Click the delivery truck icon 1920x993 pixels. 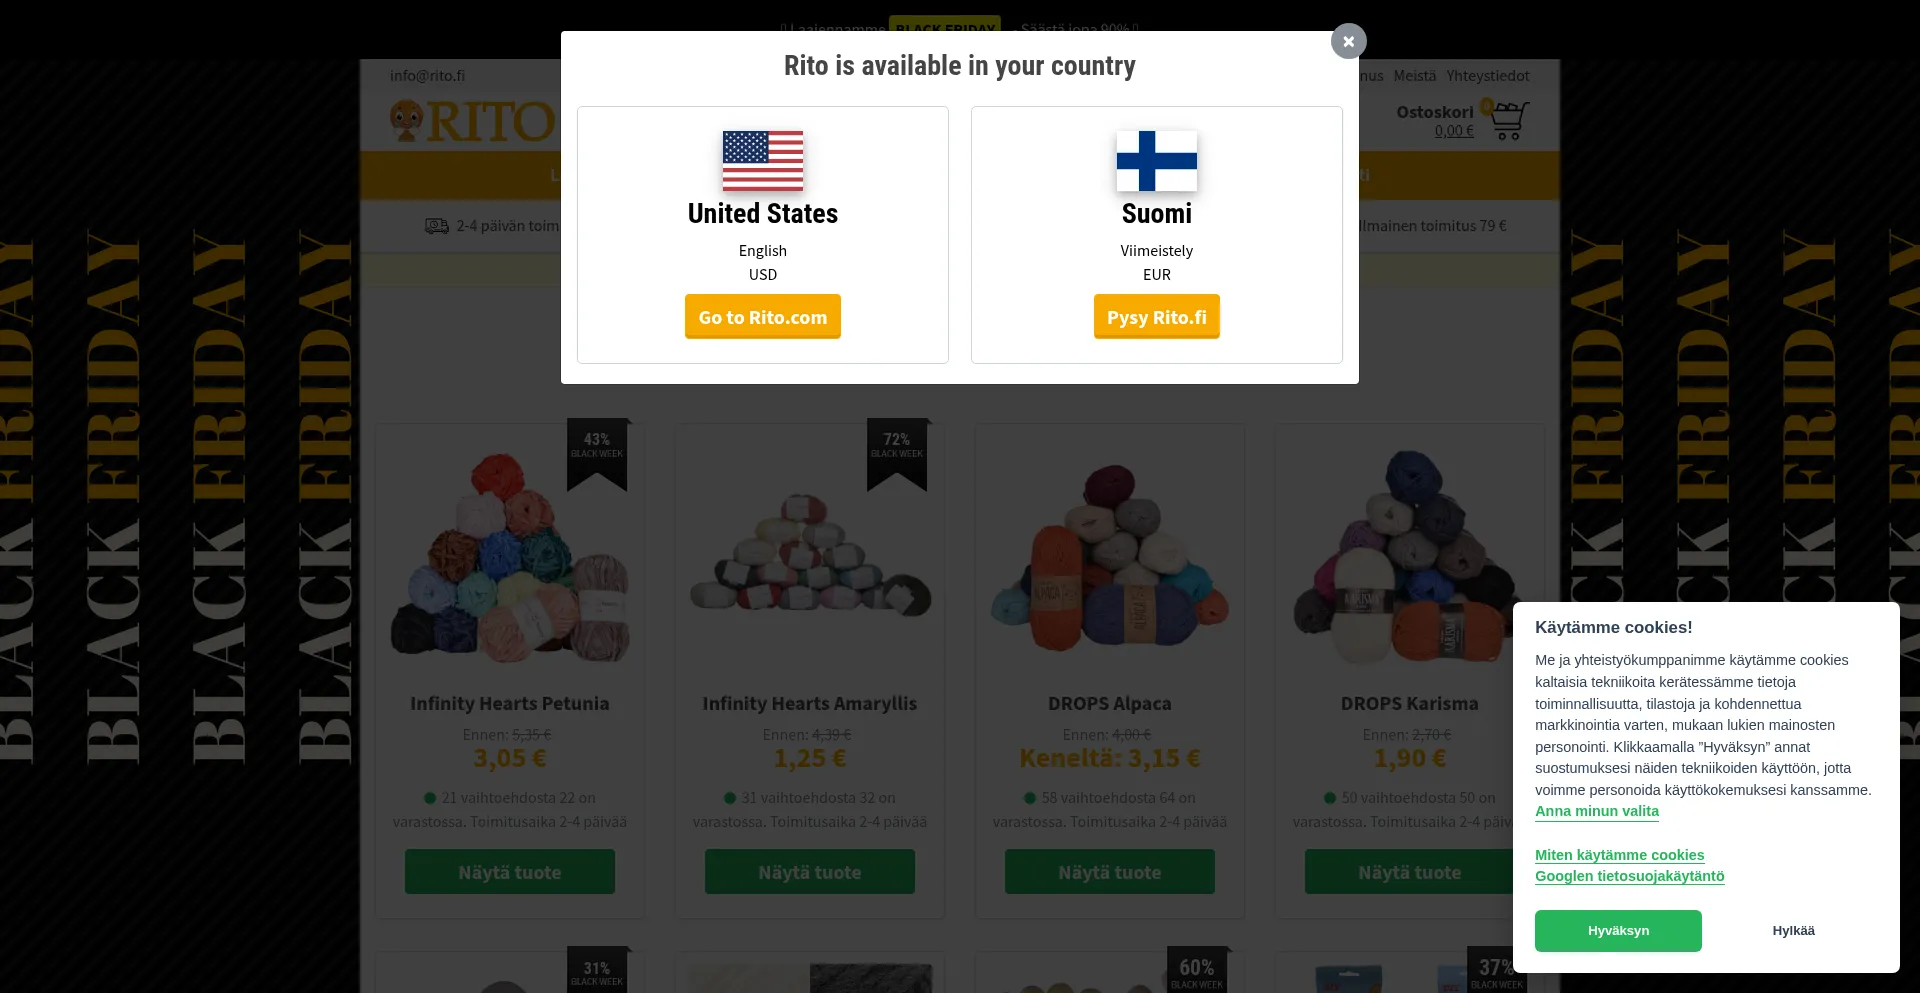[x=437, y=226]
